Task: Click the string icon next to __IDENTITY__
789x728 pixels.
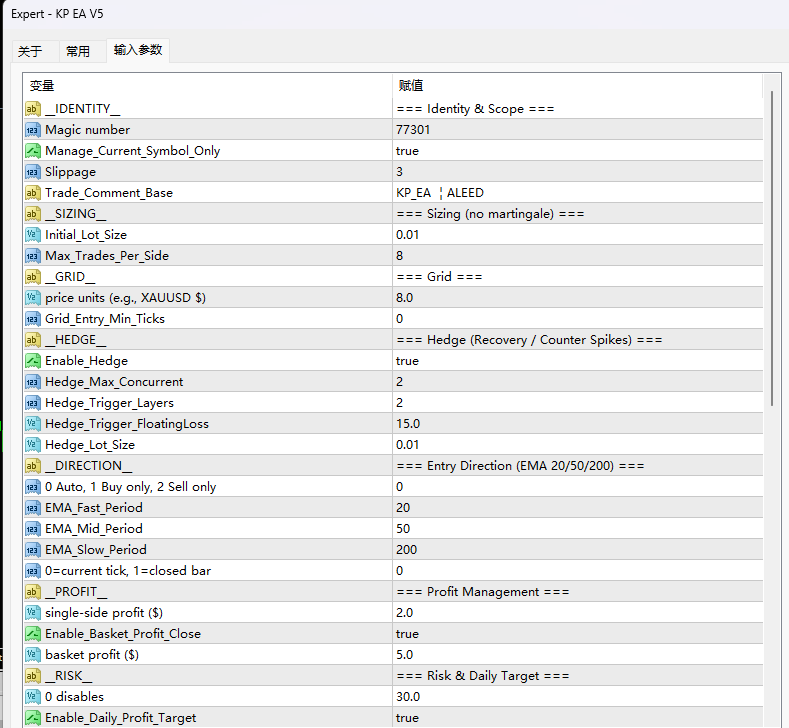Action: click(x=32, y=109)
